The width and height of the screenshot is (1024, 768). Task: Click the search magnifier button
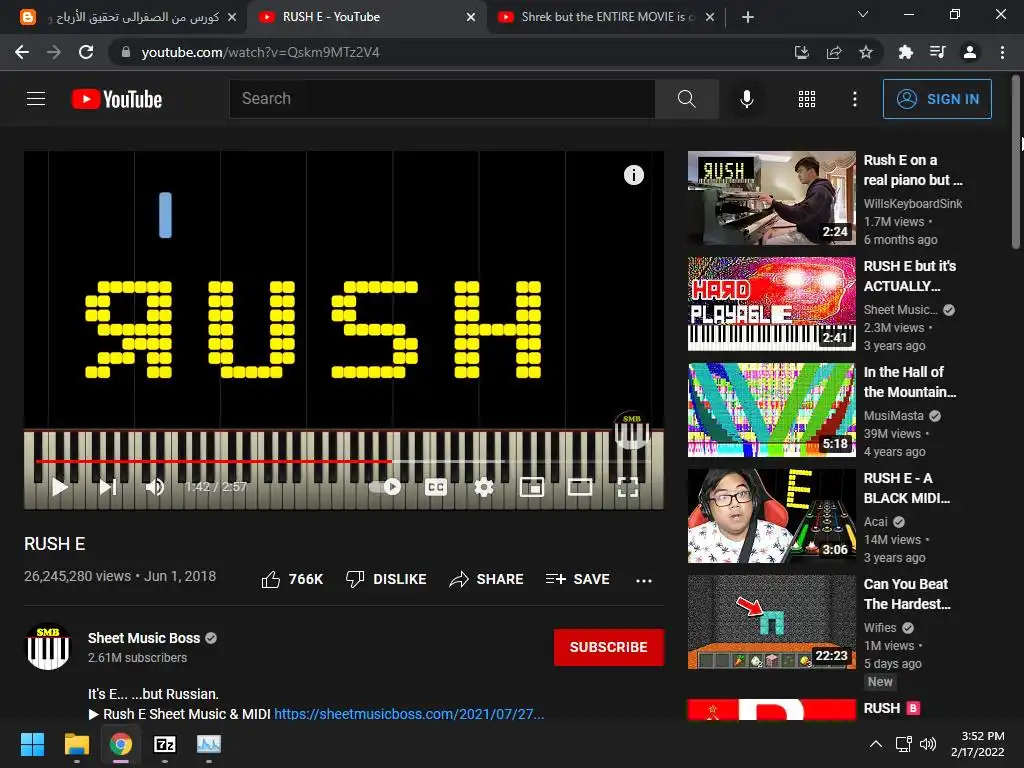coord(686,99)
